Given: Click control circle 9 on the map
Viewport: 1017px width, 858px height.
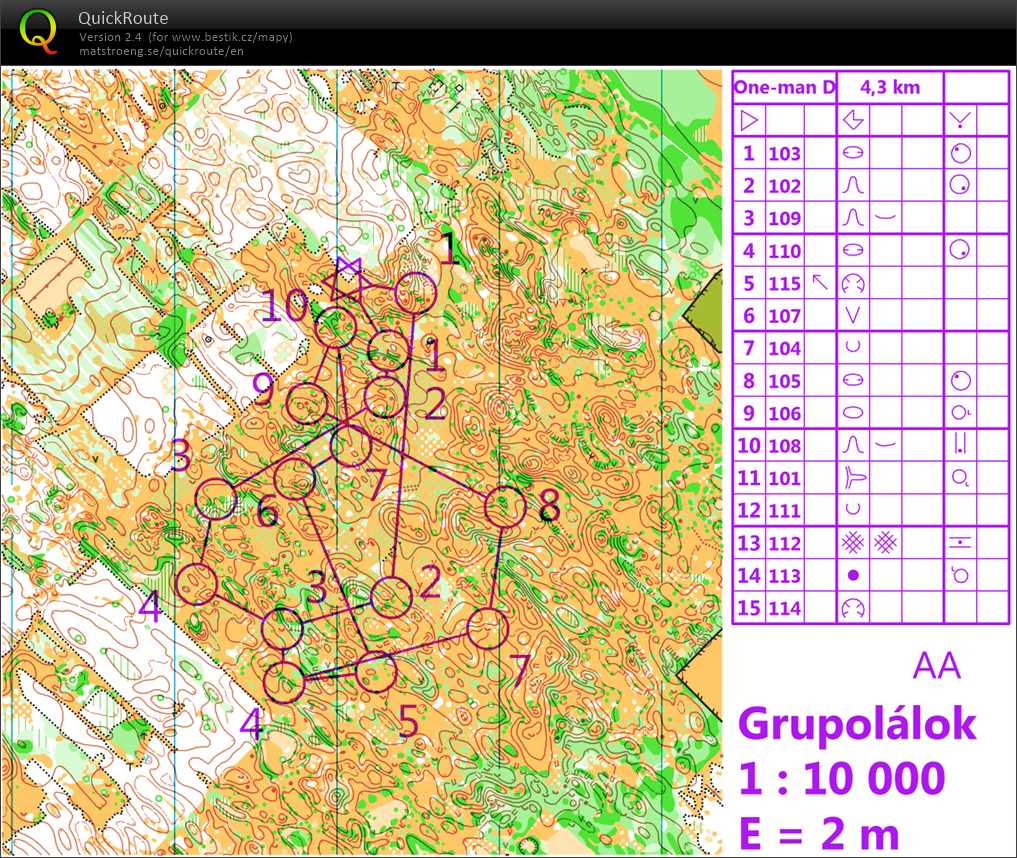Looking at the screenshot, I should [306, 403].
